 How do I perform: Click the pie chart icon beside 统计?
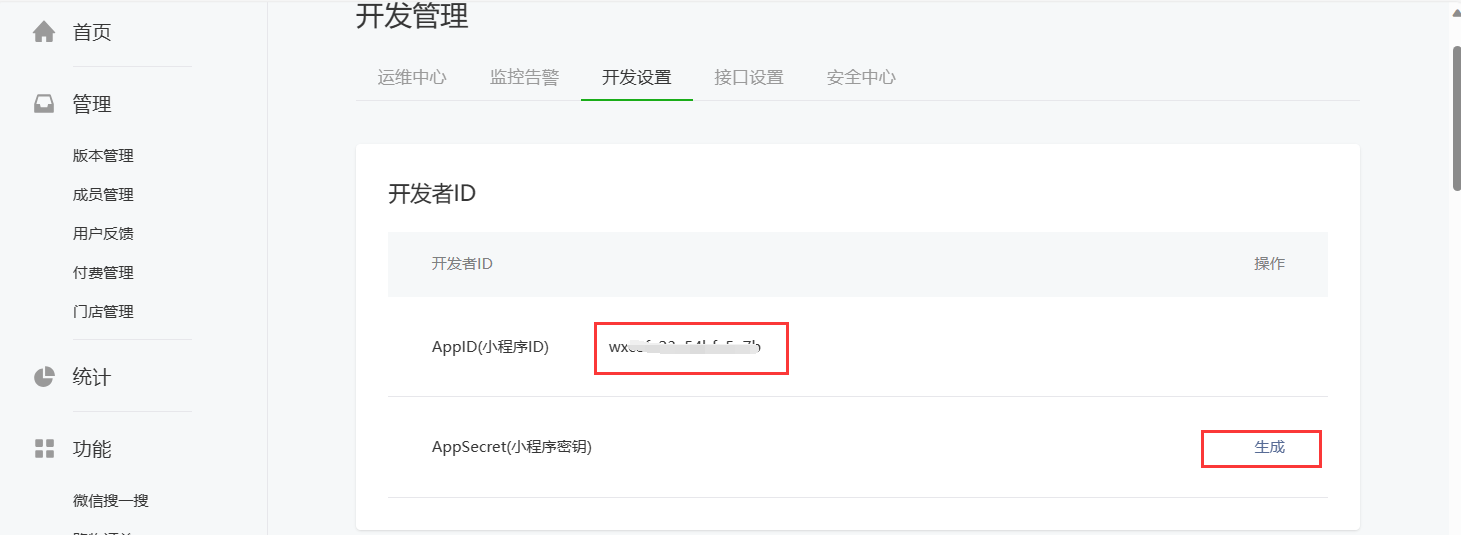44,377
